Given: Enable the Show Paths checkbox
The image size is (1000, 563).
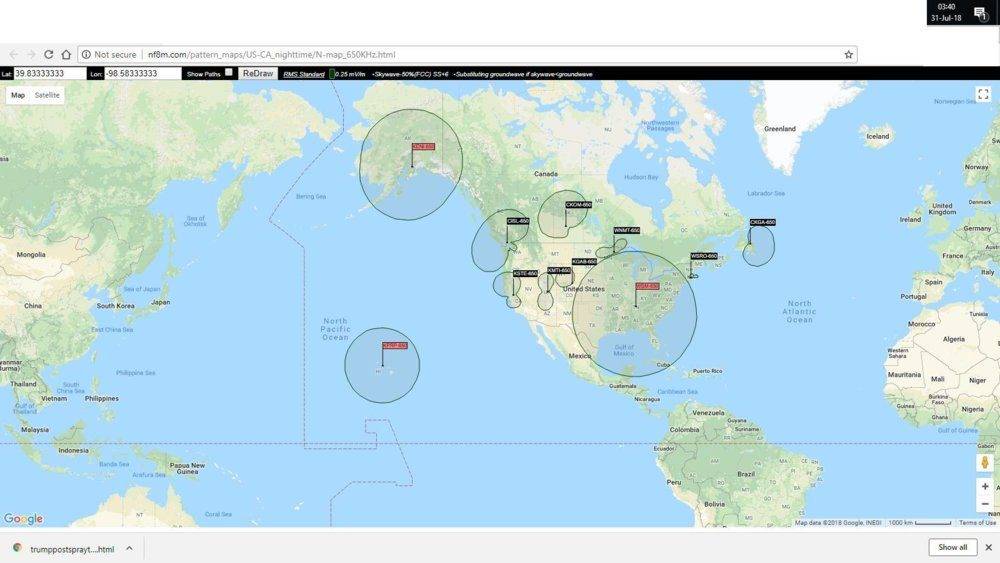Looking at the screenshot, I should [x=228, y=73].
